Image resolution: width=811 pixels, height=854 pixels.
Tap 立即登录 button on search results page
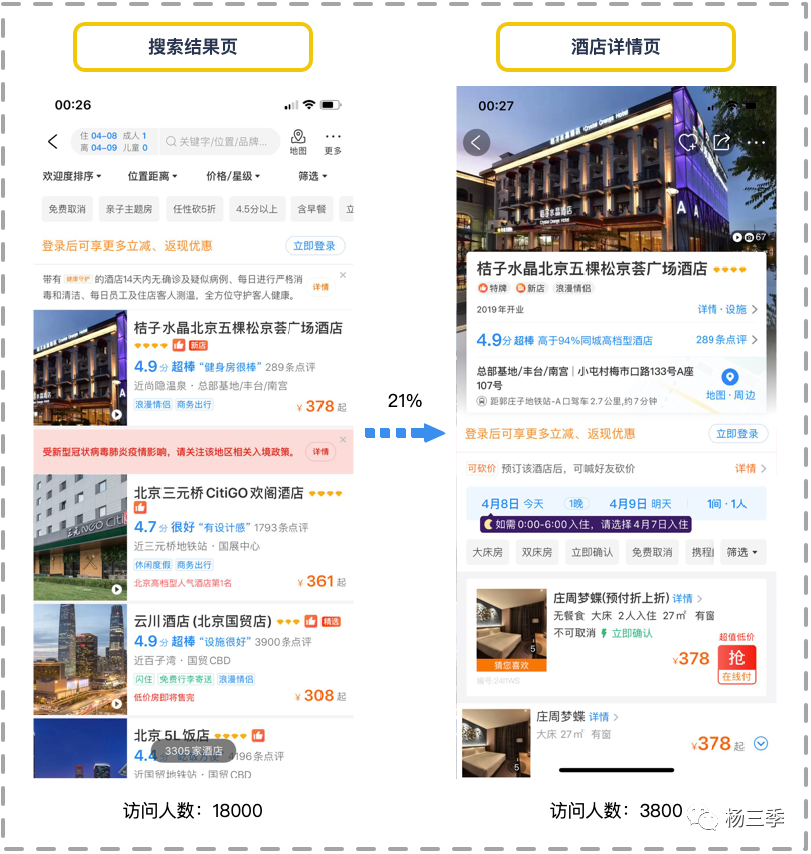[315, 246]
